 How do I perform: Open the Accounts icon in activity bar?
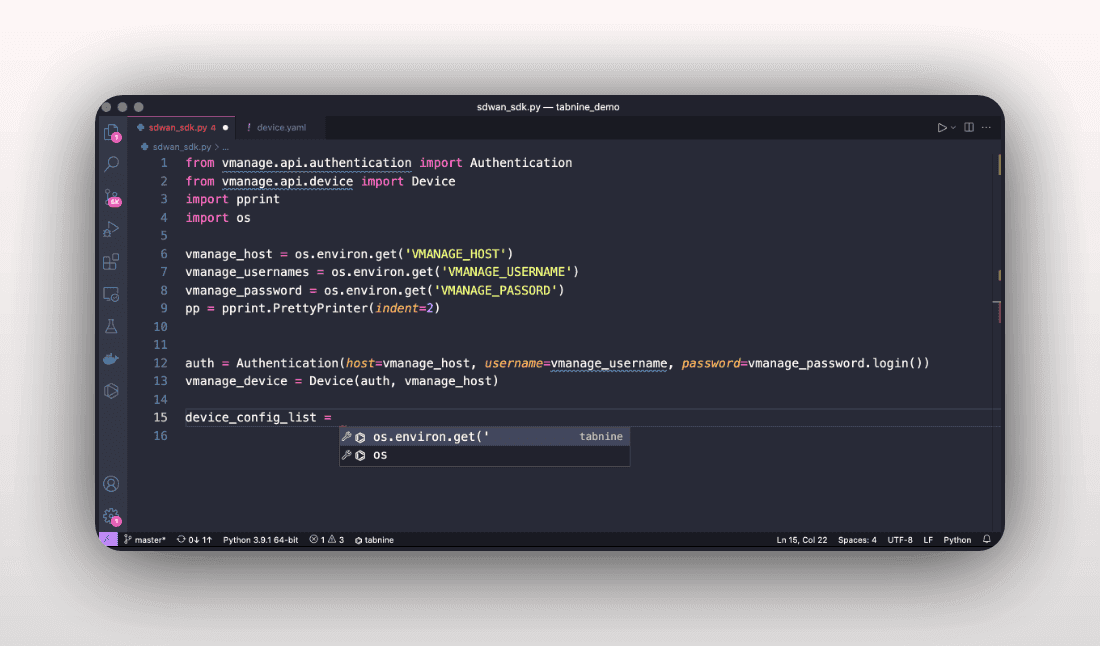(111, 484)
